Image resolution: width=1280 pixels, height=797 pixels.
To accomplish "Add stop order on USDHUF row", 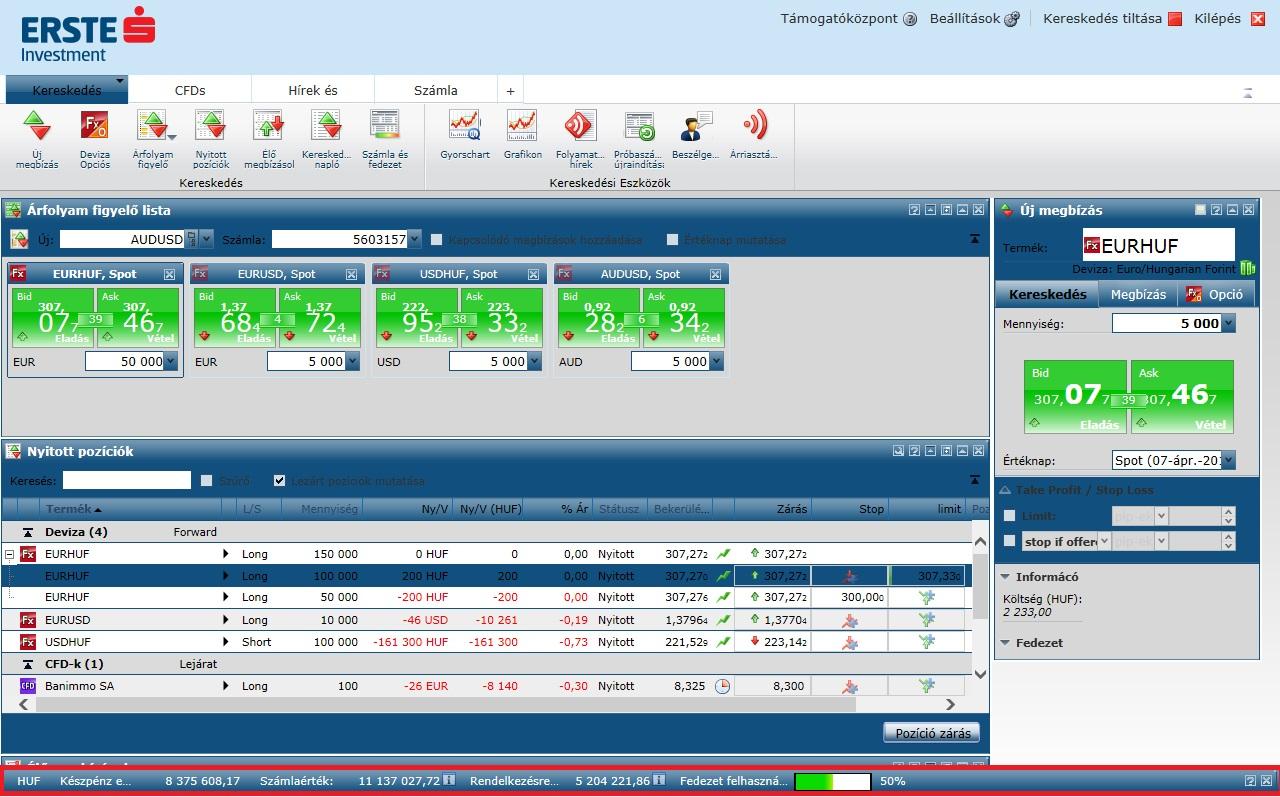I will point(850,642).
